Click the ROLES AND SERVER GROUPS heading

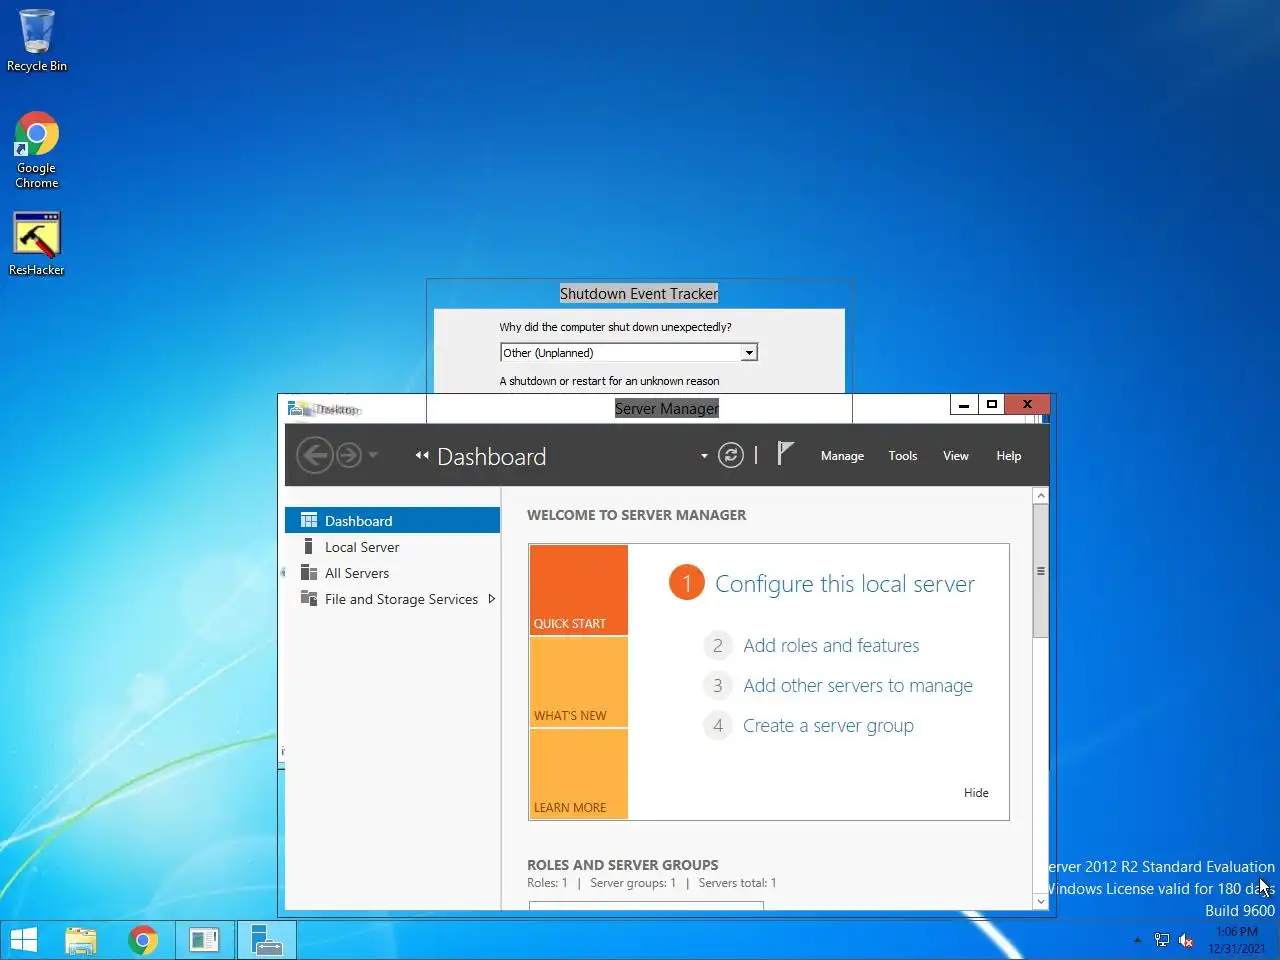(623, 865)
